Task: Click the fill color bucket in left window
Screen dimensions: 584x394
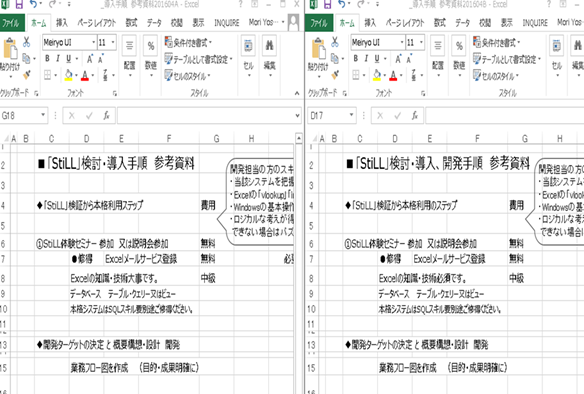Action: click(x=68, y=75)
